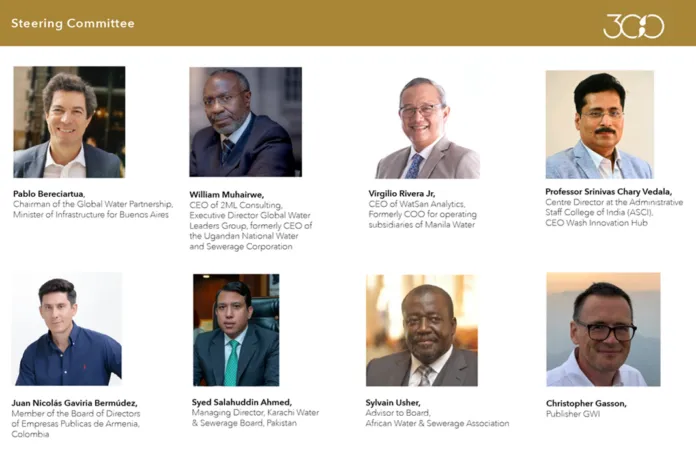Select the Steering Committee heading

coord(73,24)
